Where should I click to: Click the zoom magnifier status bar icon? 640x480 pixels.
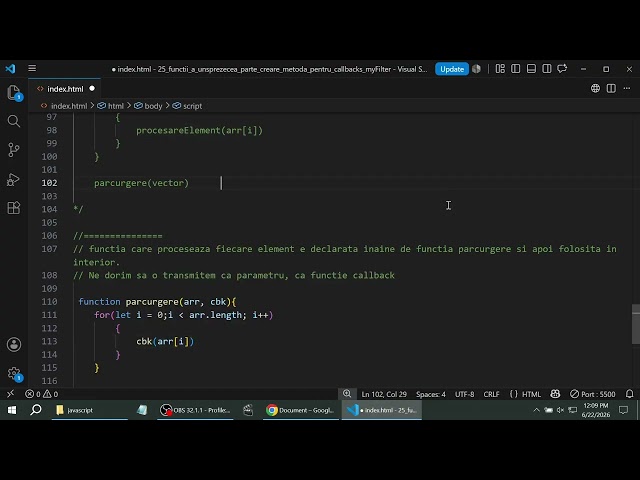tap(347, 393)
